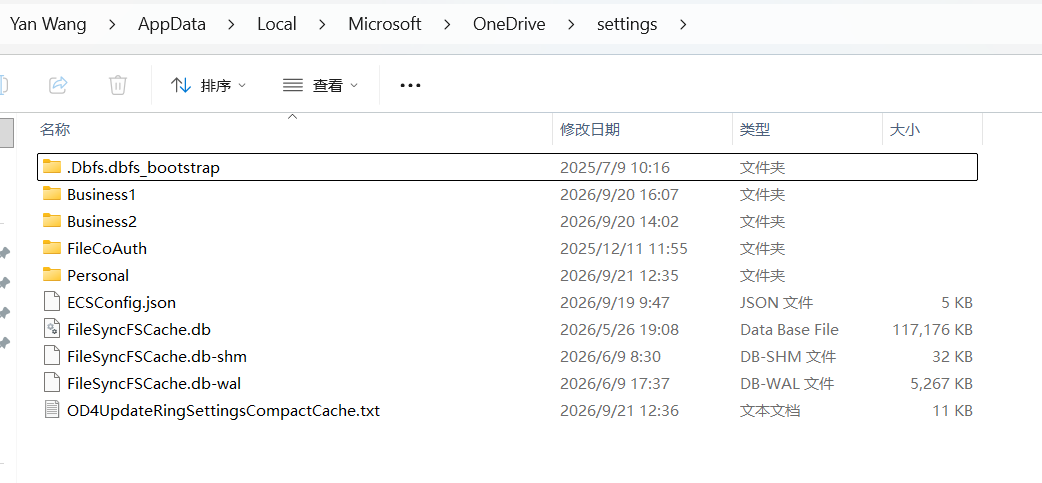Click the Share toolbar icon
The width and height of the screenshot is (1042, 483).
[x=58, y=85]
